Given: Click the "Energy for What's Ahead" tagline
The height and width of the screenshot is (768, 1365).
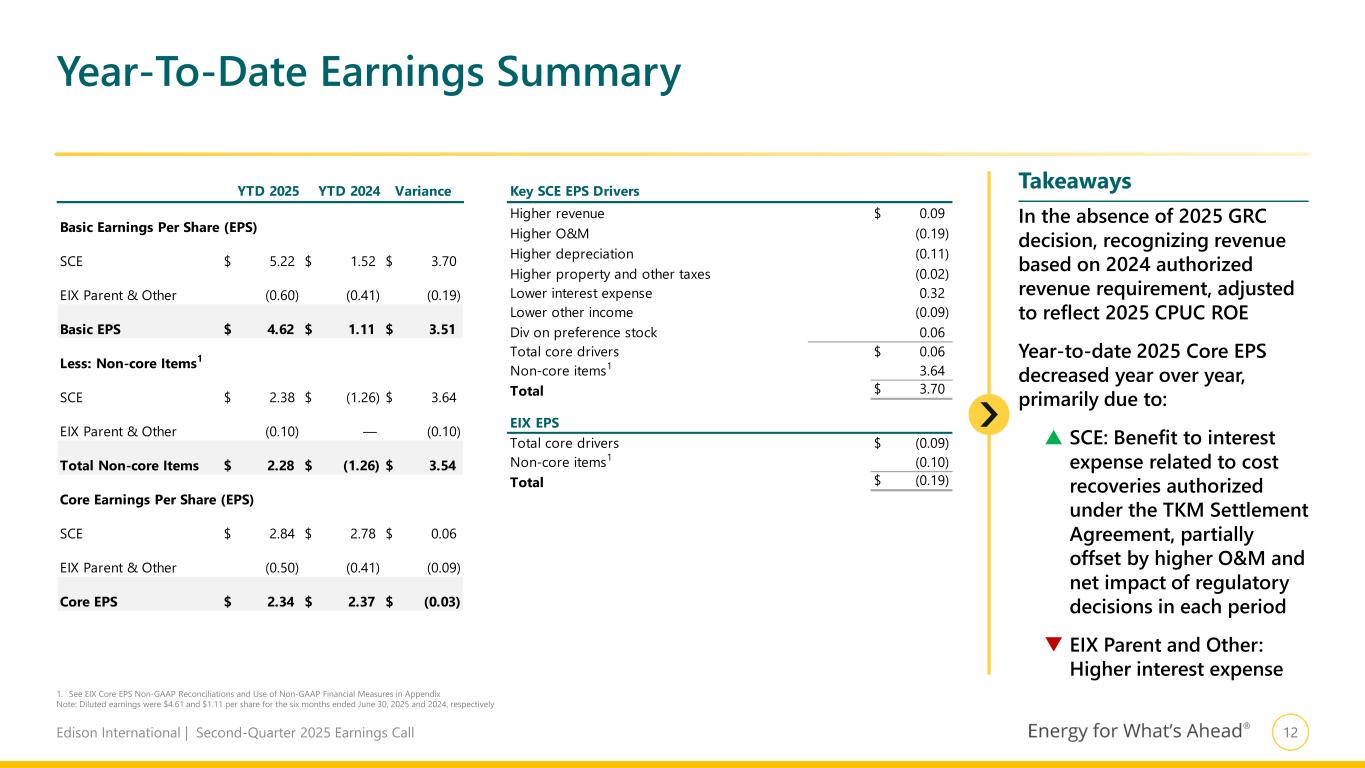Looking at the screenshot, I should 1138,733.
